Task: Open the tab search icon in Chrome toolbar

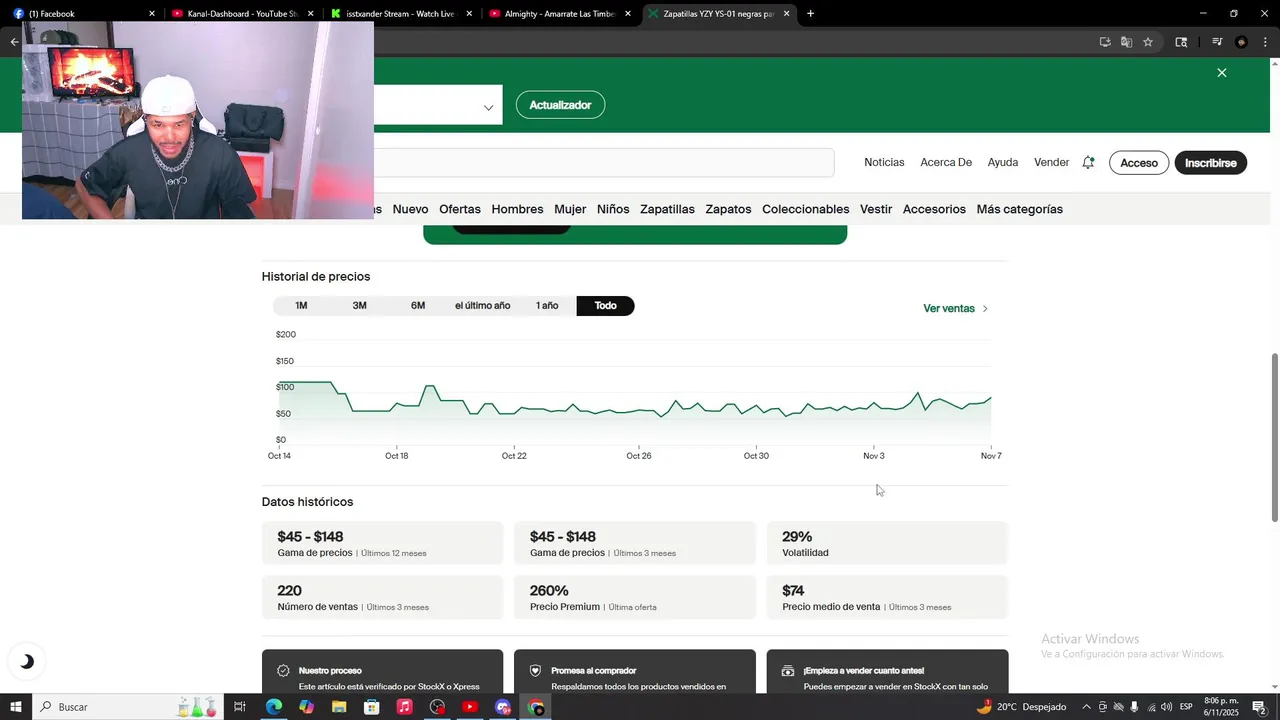Action: 1181,42
